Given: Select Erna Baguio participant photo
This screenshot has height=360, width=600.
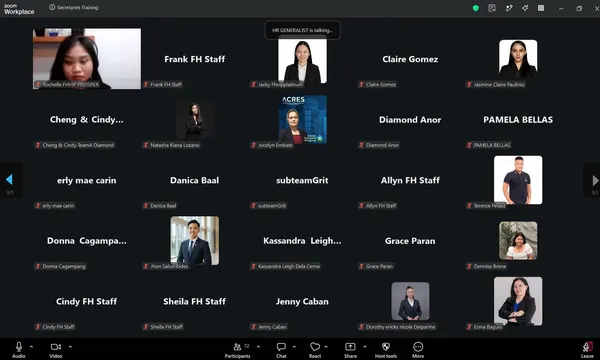Looking at the screenshot, I should point(518,301).
